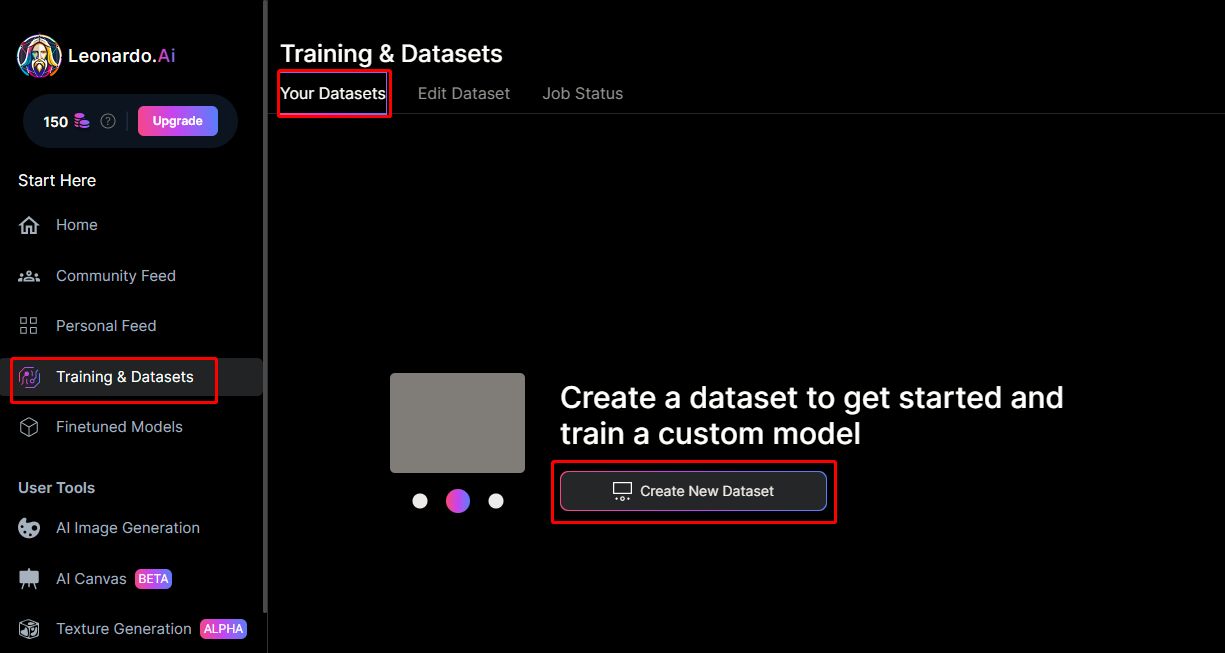Open AI Image Generation palette icon
Viewport: 1225px width, 653px height.
[29, 528]
